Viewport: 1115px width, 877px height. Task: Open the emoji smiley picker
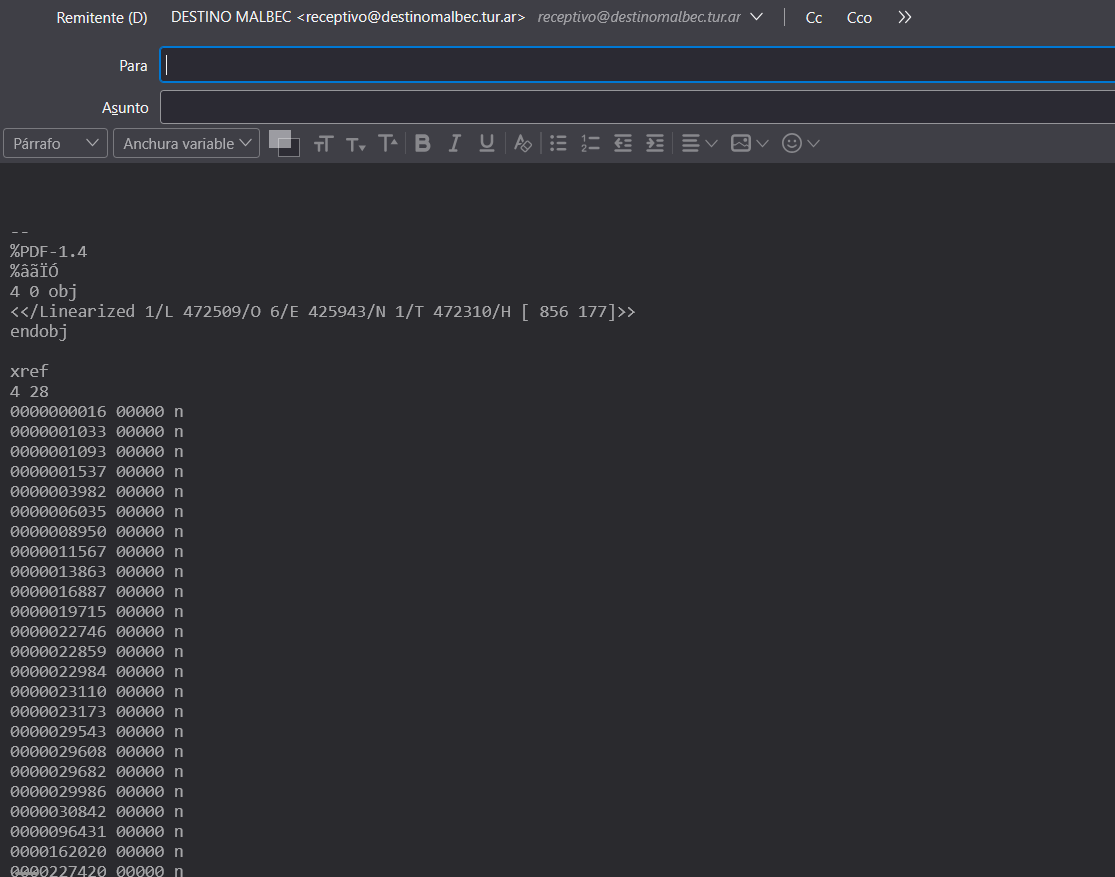click(800, 143)
